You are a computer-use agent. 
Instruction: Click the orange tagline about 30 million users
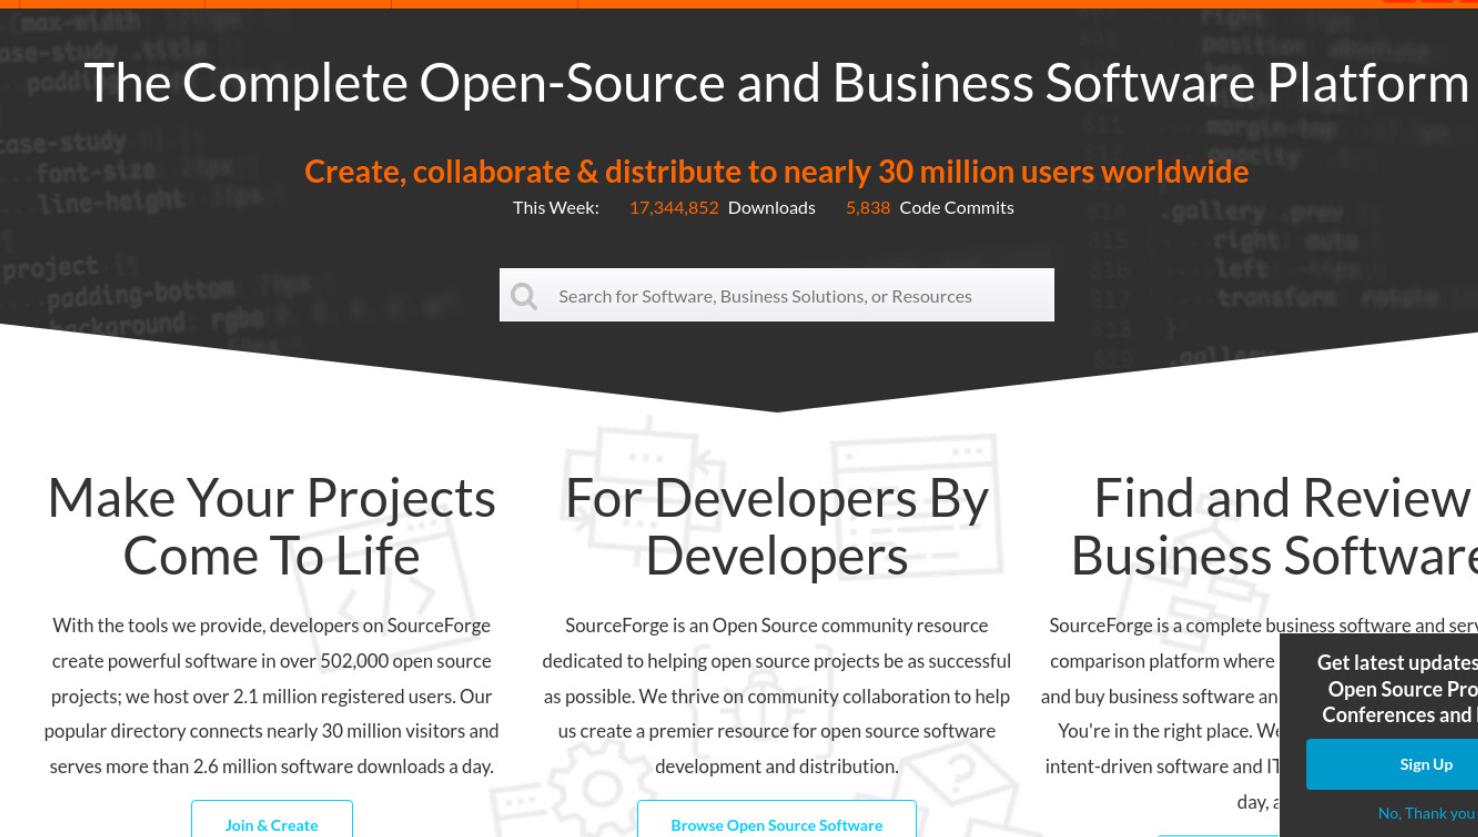click(x=776, y=172)
